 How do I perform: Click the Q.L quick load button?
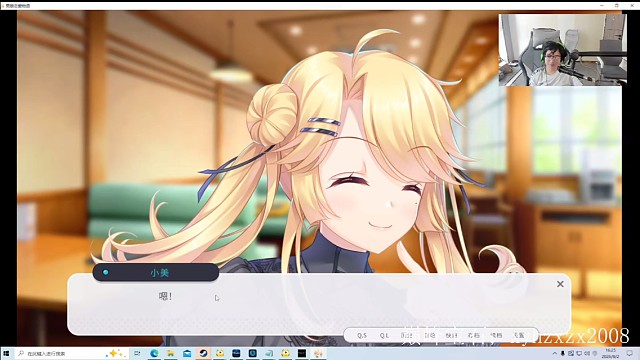pyautogui.click(x=384, y=336)
